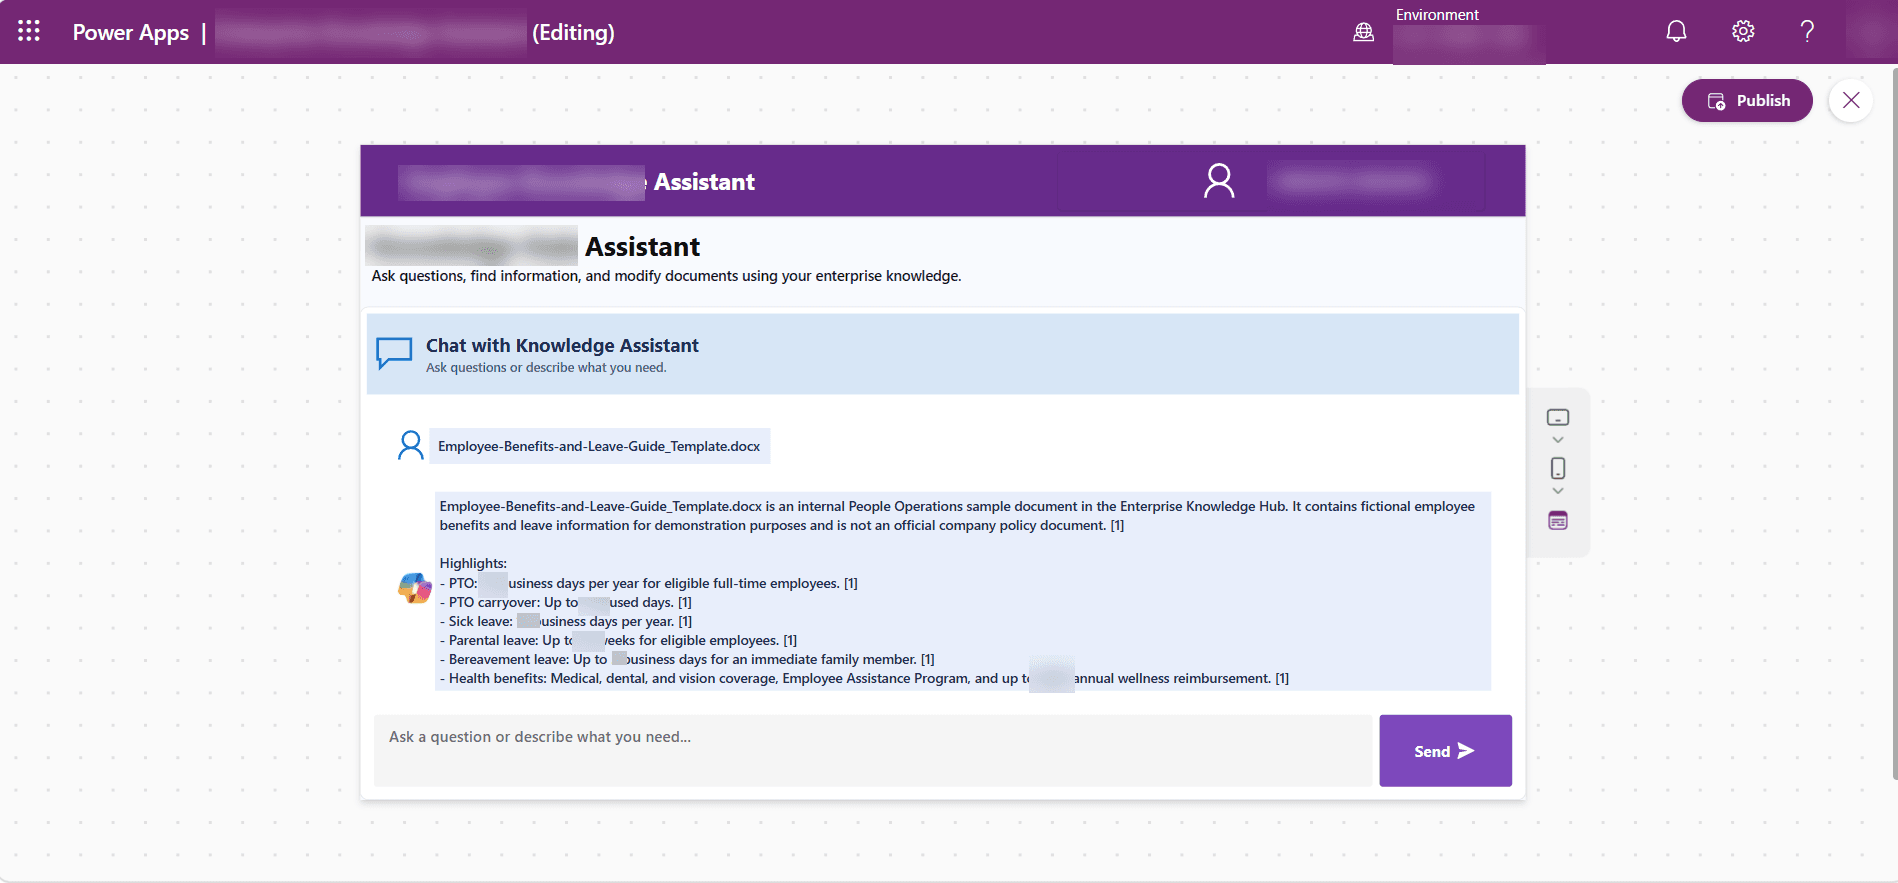The image size is (1898, 883).
Task: Open the help question mark
Action: 1807,31
